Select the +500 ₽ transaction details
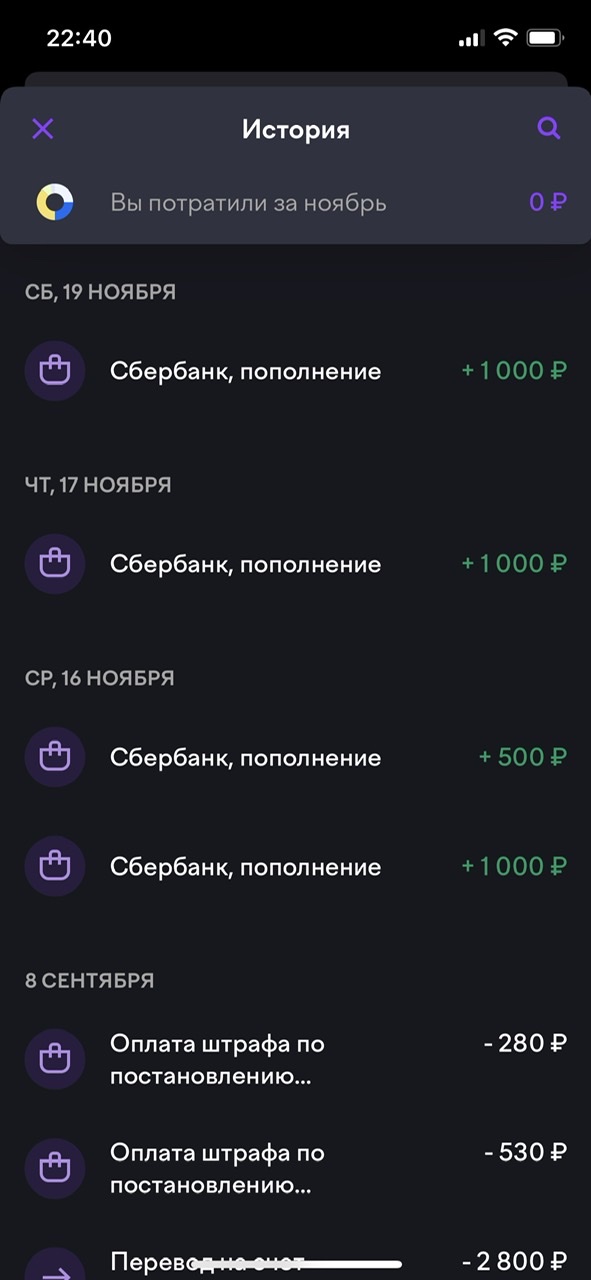 pos(296,757)
